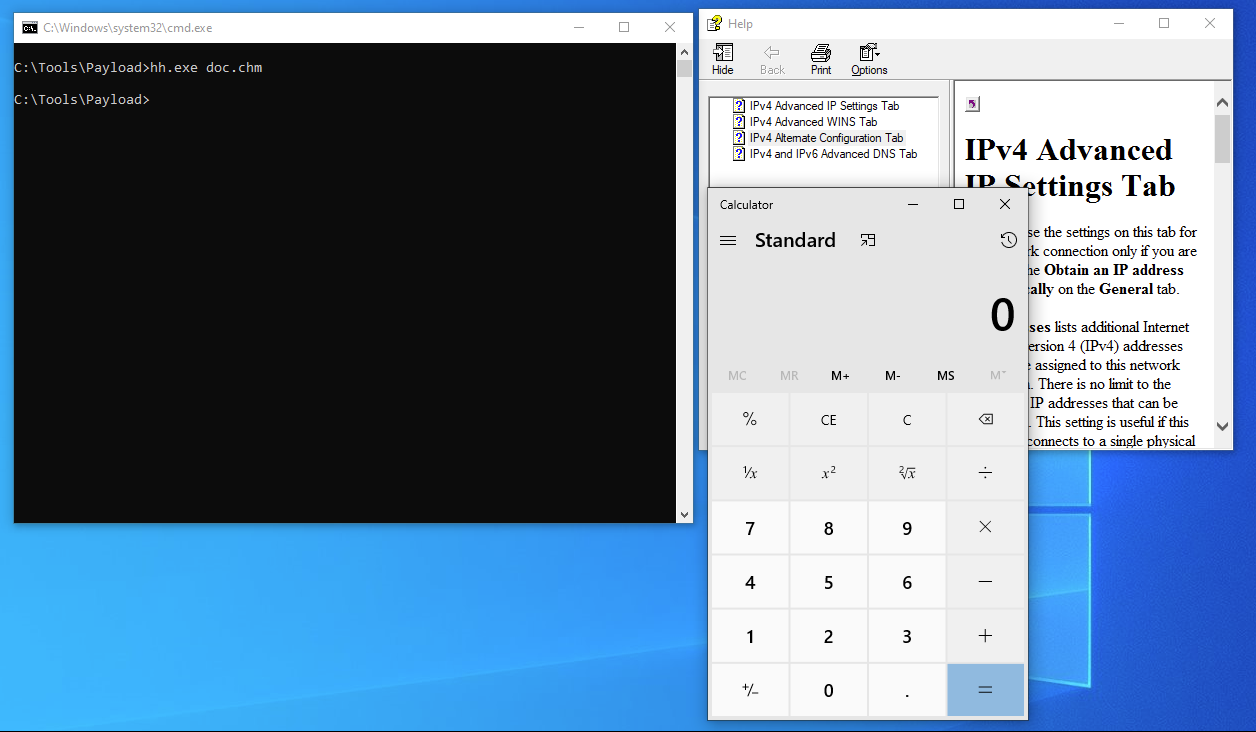Click the Calculator display showing 0
Screen dimensions: 1256x732
coord(1002,316)
